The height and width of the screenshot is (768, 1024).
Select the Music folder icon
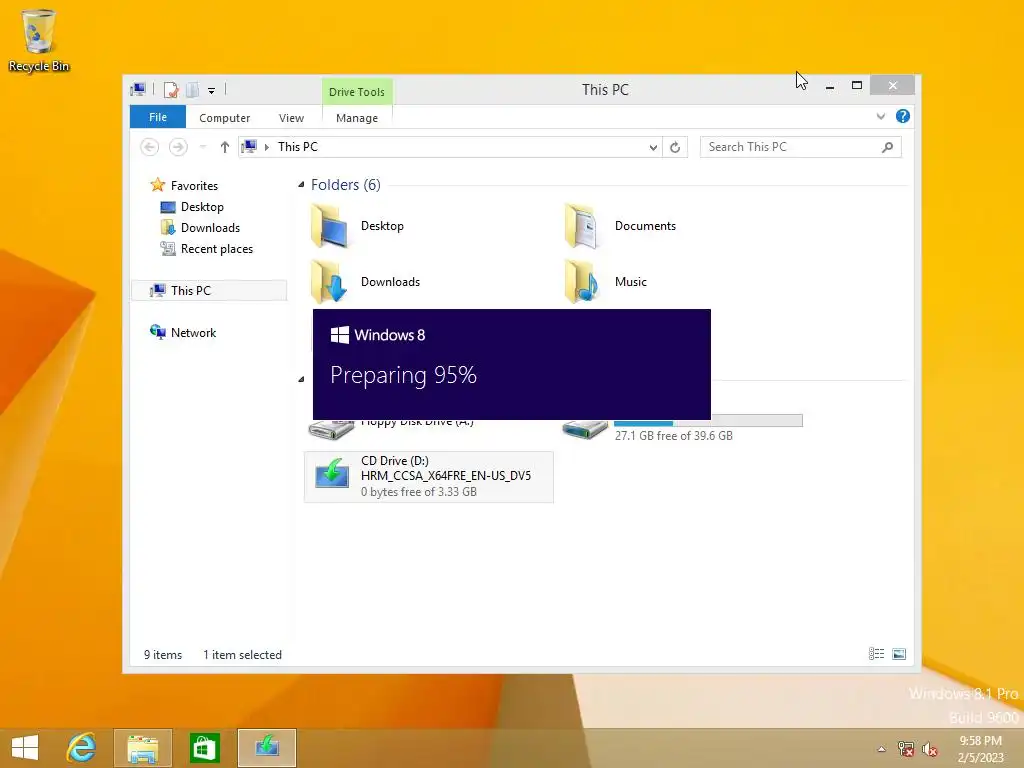[x=582, y=281]
